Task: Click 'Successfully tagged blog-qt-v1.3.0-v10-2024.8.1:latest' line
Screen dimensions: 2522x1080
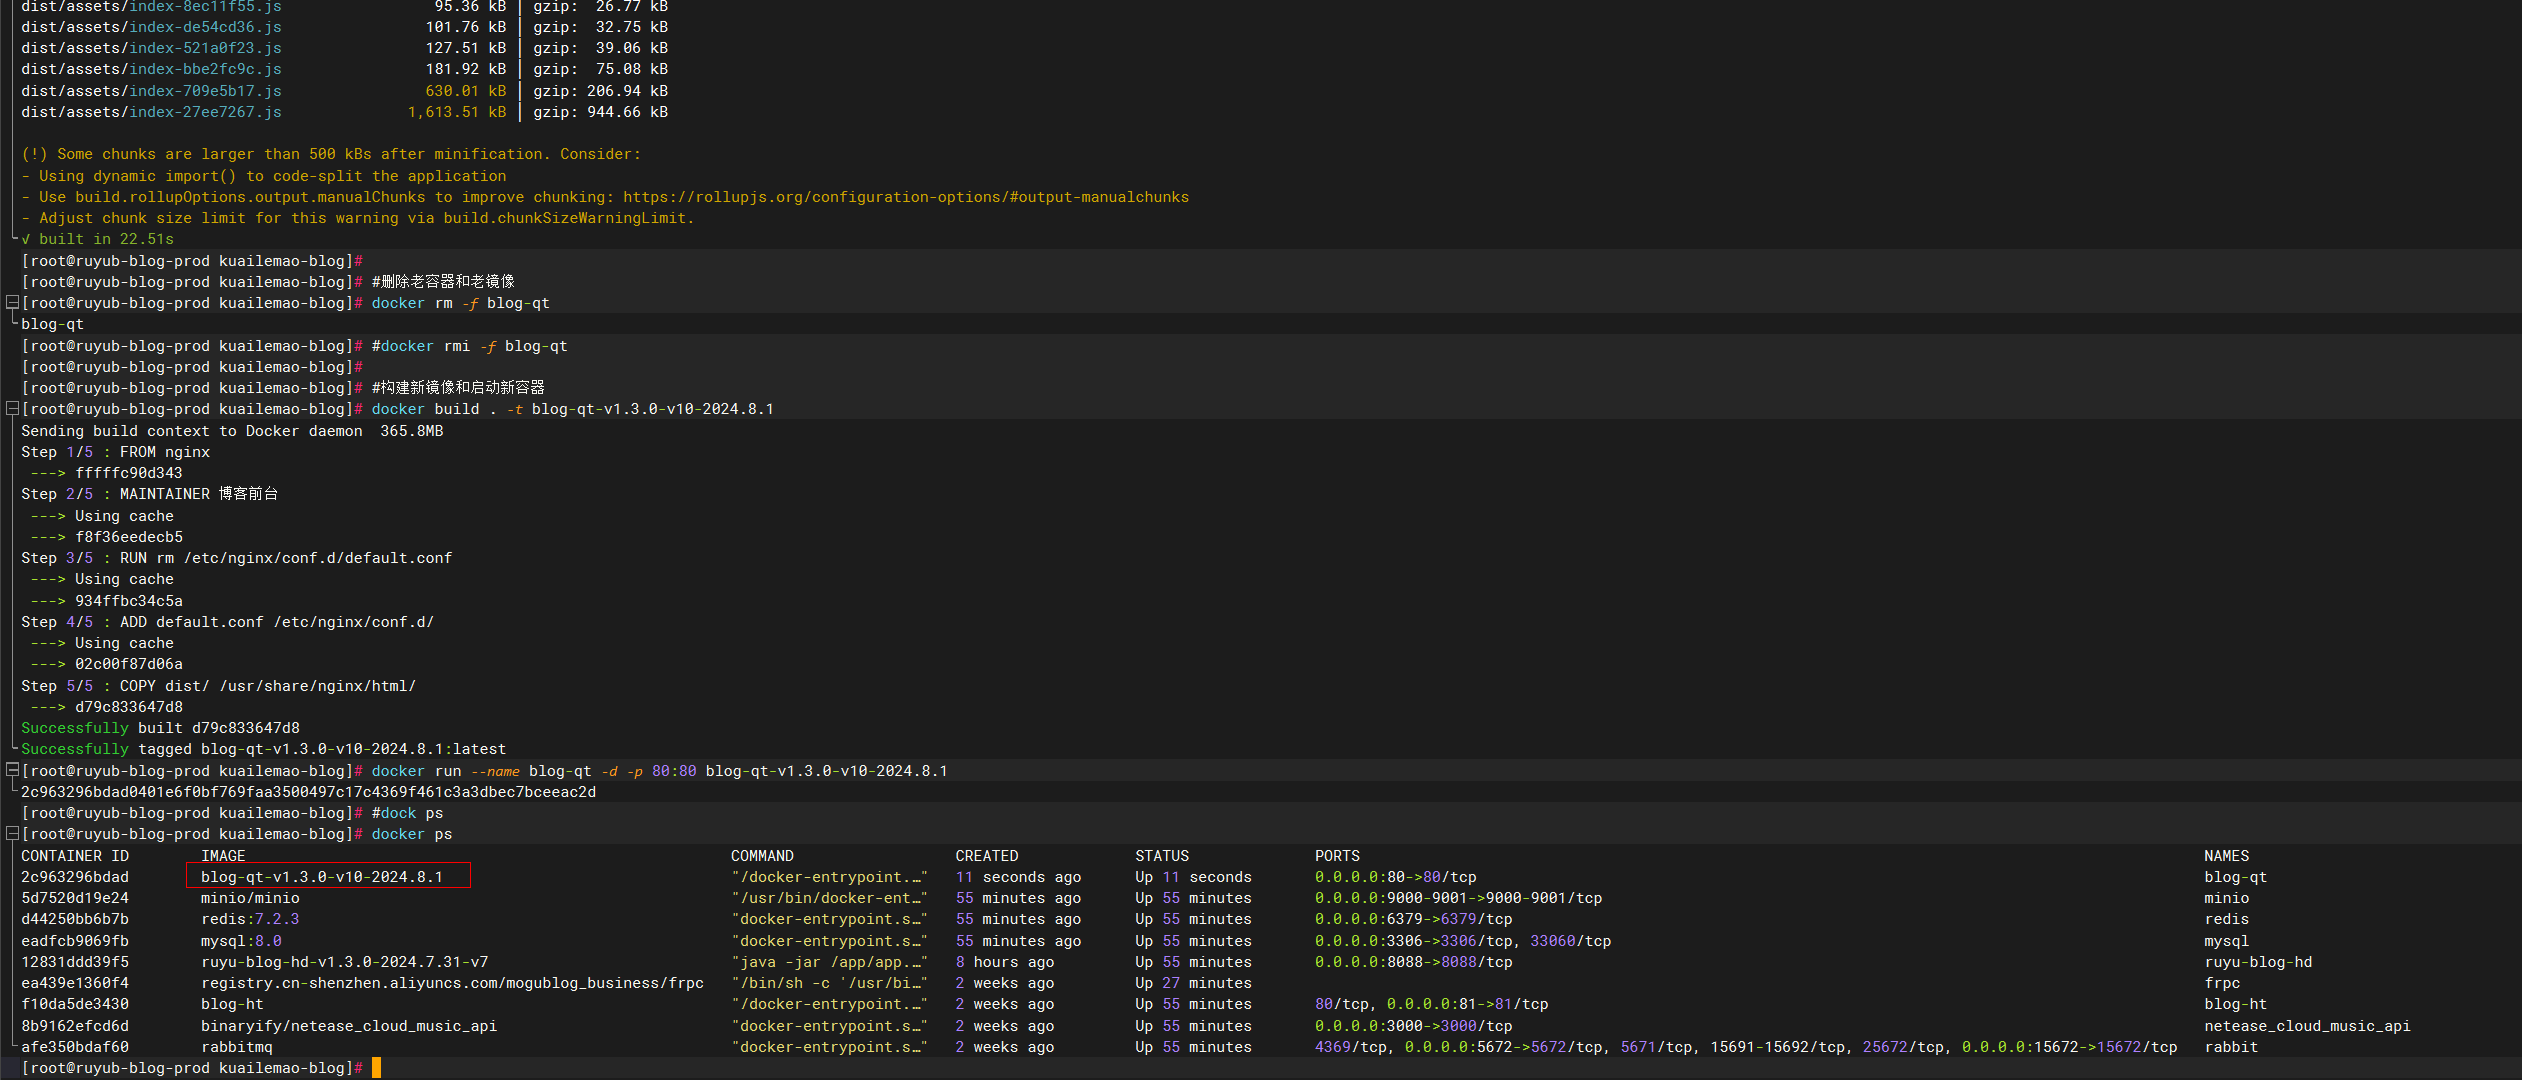Action: coord(264,749)
